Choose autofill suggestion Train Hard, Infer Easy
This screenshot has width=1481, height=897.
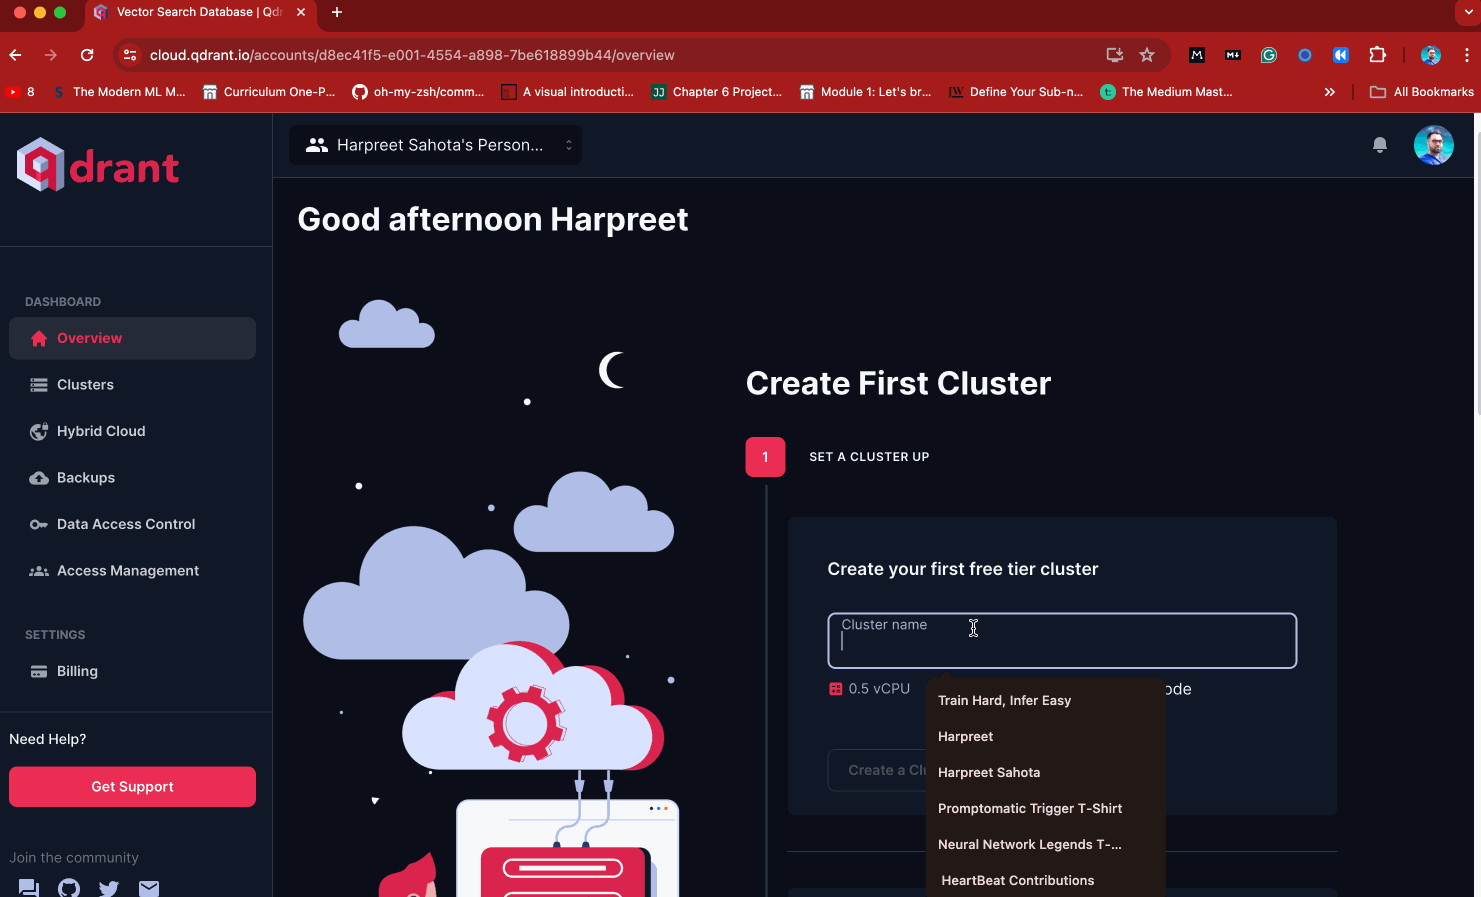coord(1046,701)
